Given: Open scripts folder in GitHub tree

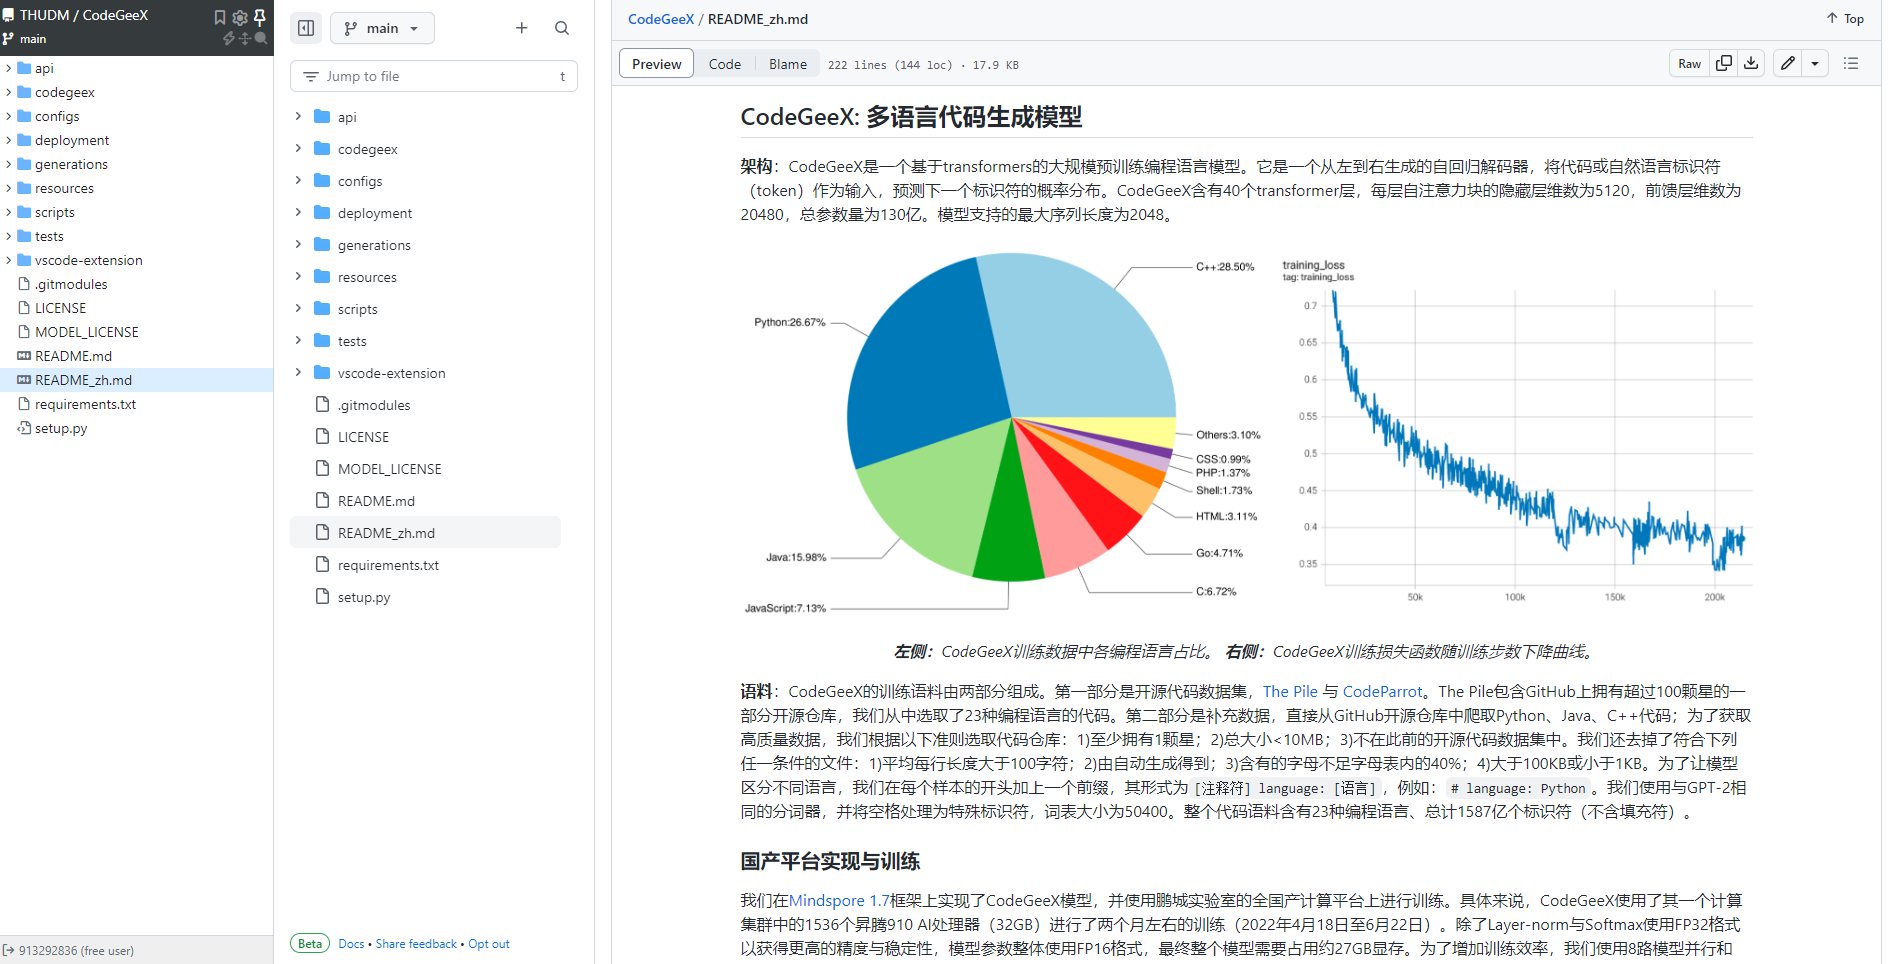Looking at the screenshot, I should (x=358, y=309).
